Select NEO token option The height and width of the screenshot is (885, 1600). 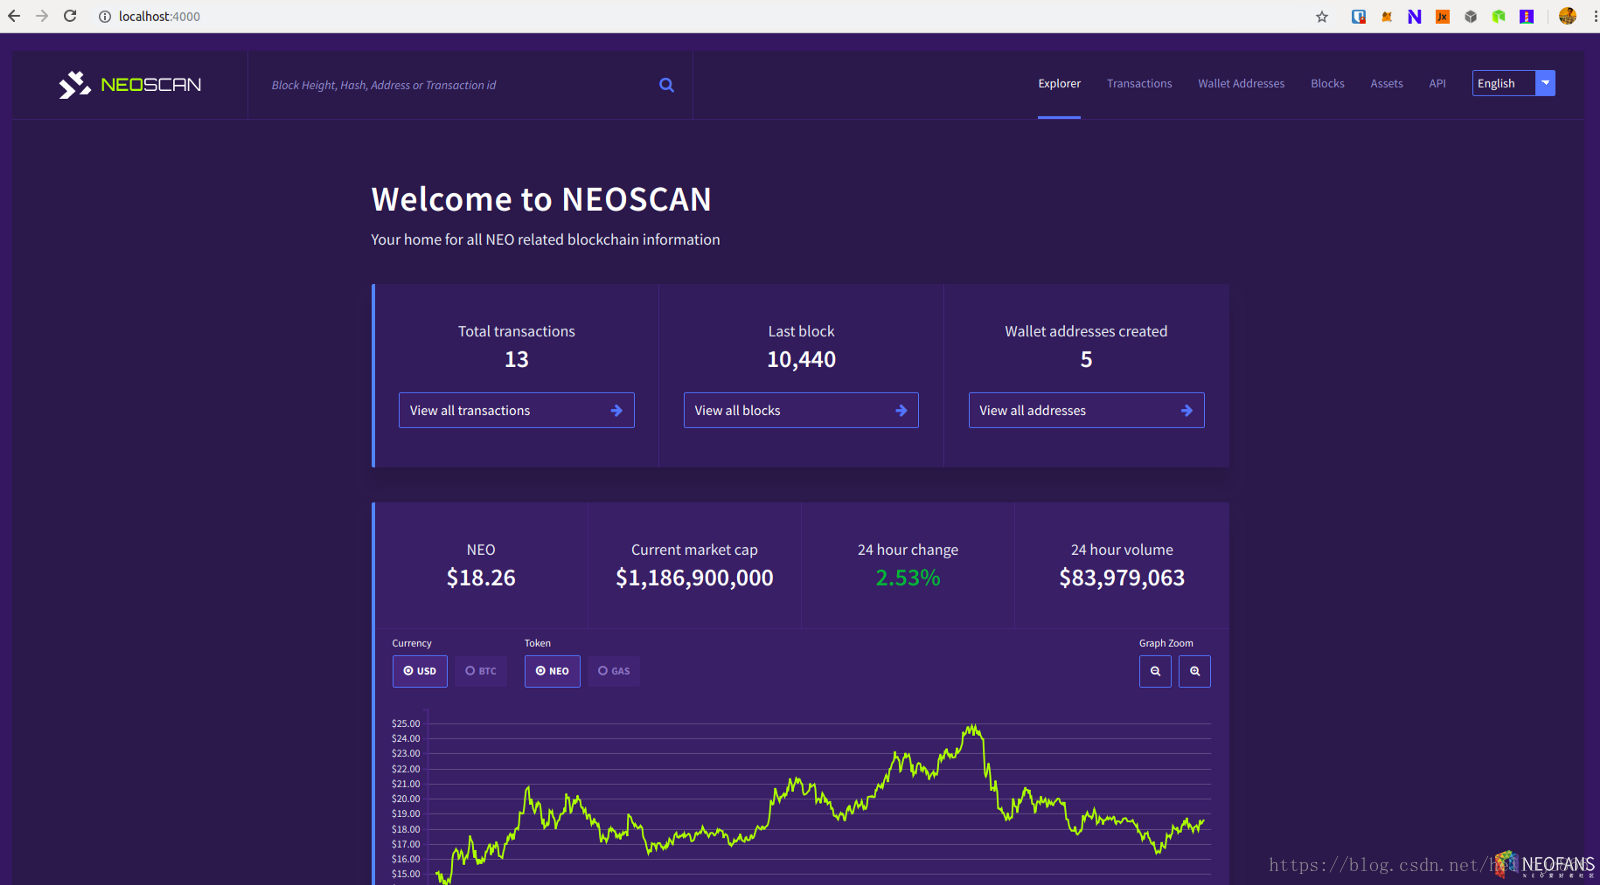pyautogui.click(x=552, y=671)
